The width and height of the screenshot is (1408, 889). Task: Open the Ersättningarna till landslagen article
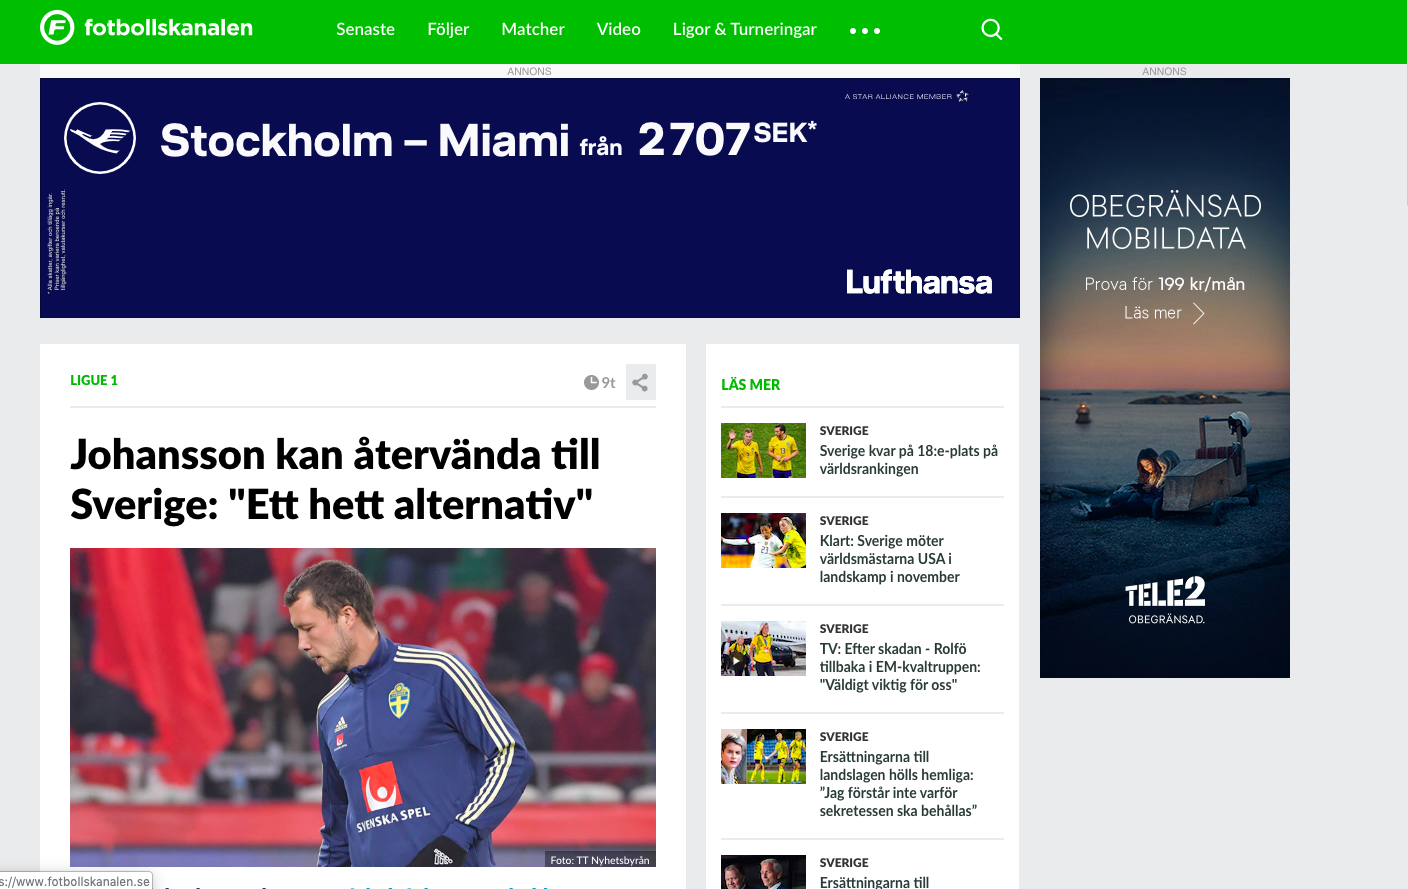898,784
